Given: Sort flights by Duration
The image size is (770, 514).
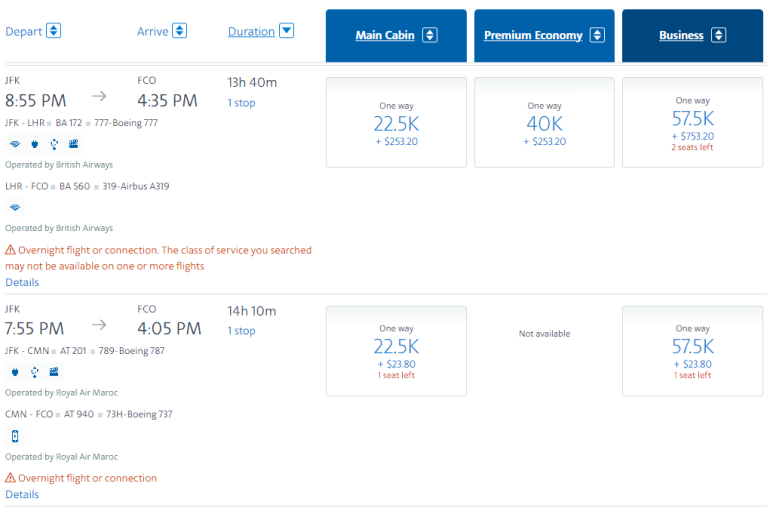Looking at the screenshot, I should (260, 31).
